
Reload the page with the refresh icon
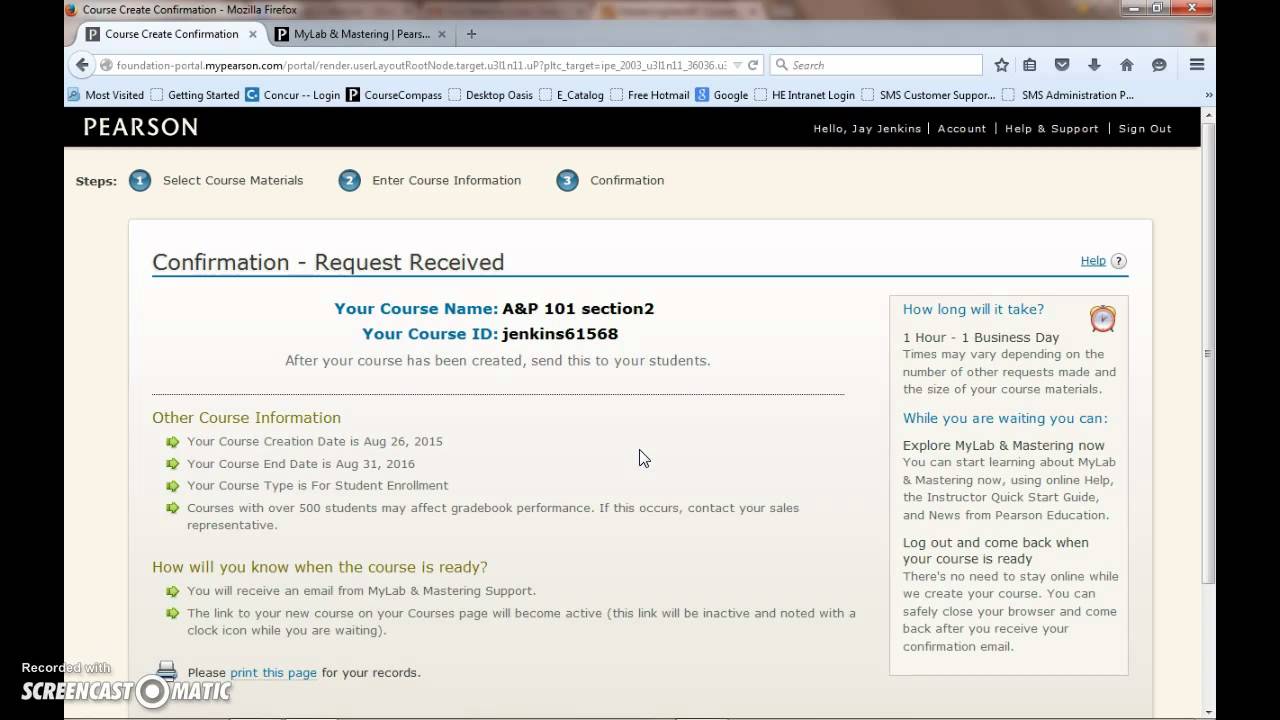(753, 65)
